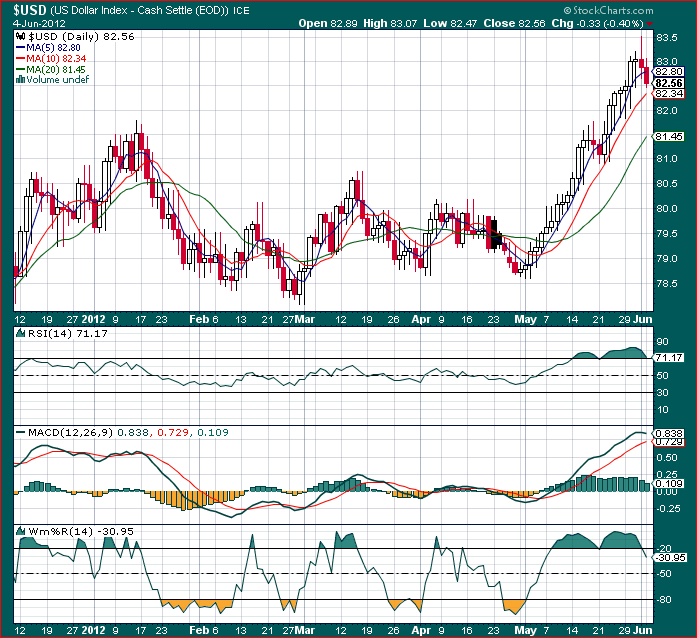Click the Jun label on upper date axis

click(643, 319)
